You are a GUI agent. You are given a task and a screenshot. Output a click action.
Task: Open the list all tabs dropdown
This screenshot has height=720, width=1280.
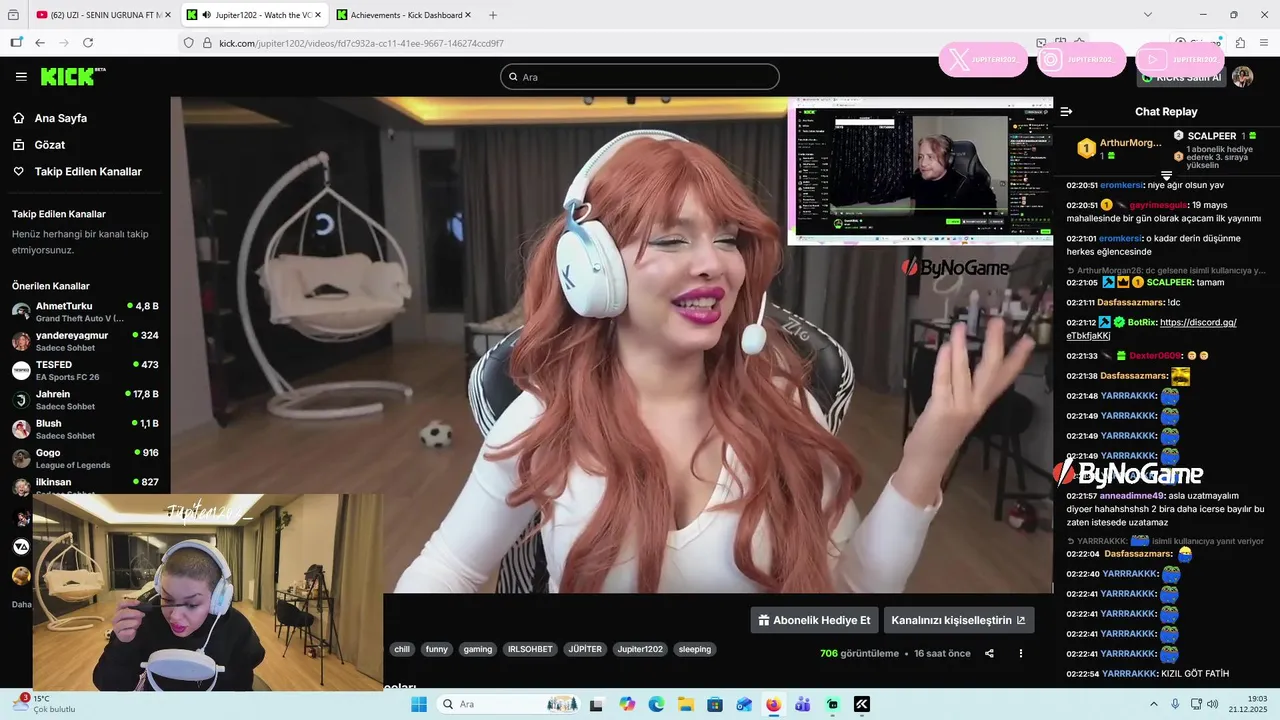(x=1148, y=15)
